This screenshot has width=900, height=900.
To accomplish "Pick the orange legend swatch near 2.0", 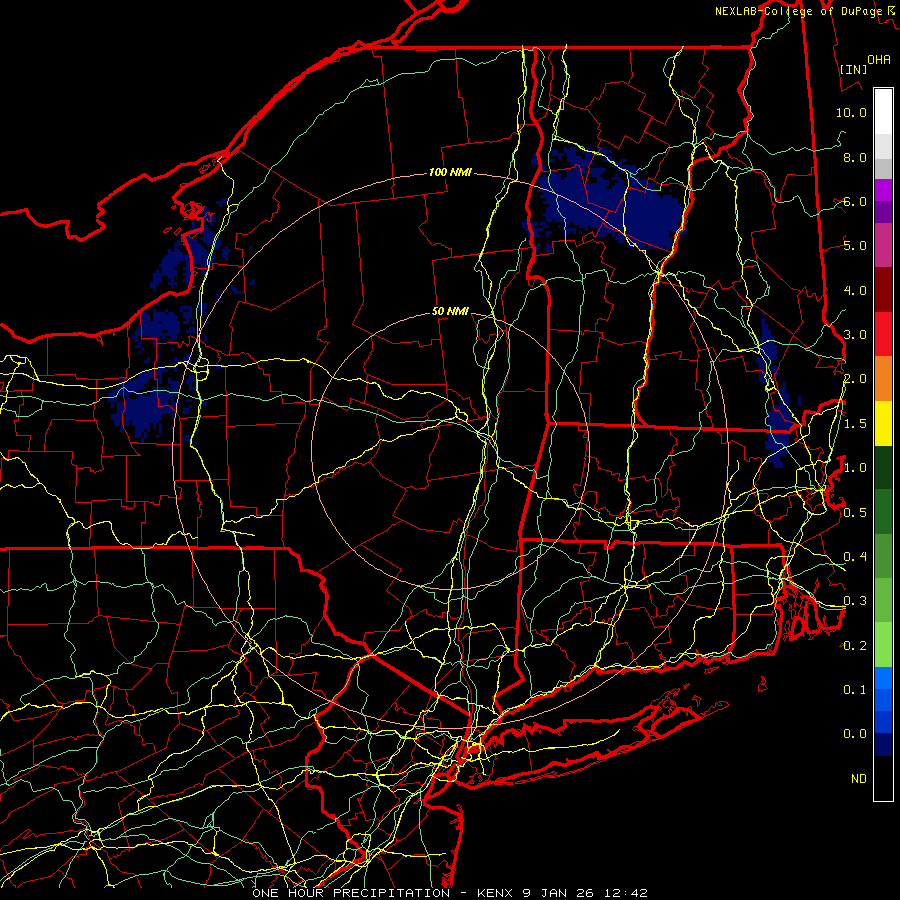I will point(883,379).
